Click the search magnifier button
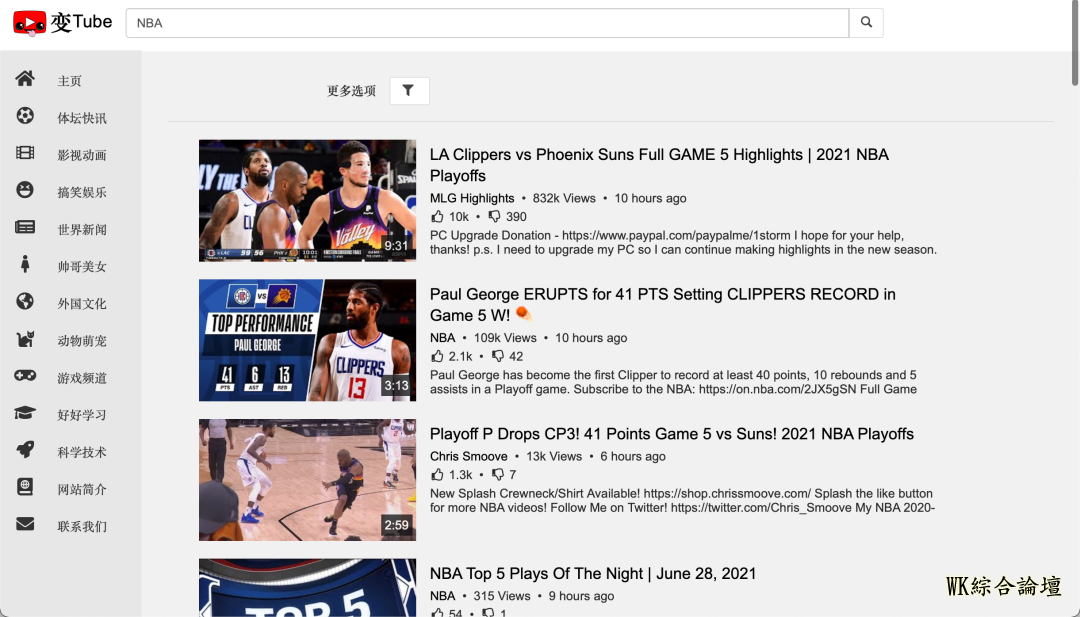Image resolution: width=1080 pixels, height=617 pixels. coord(866,23)
